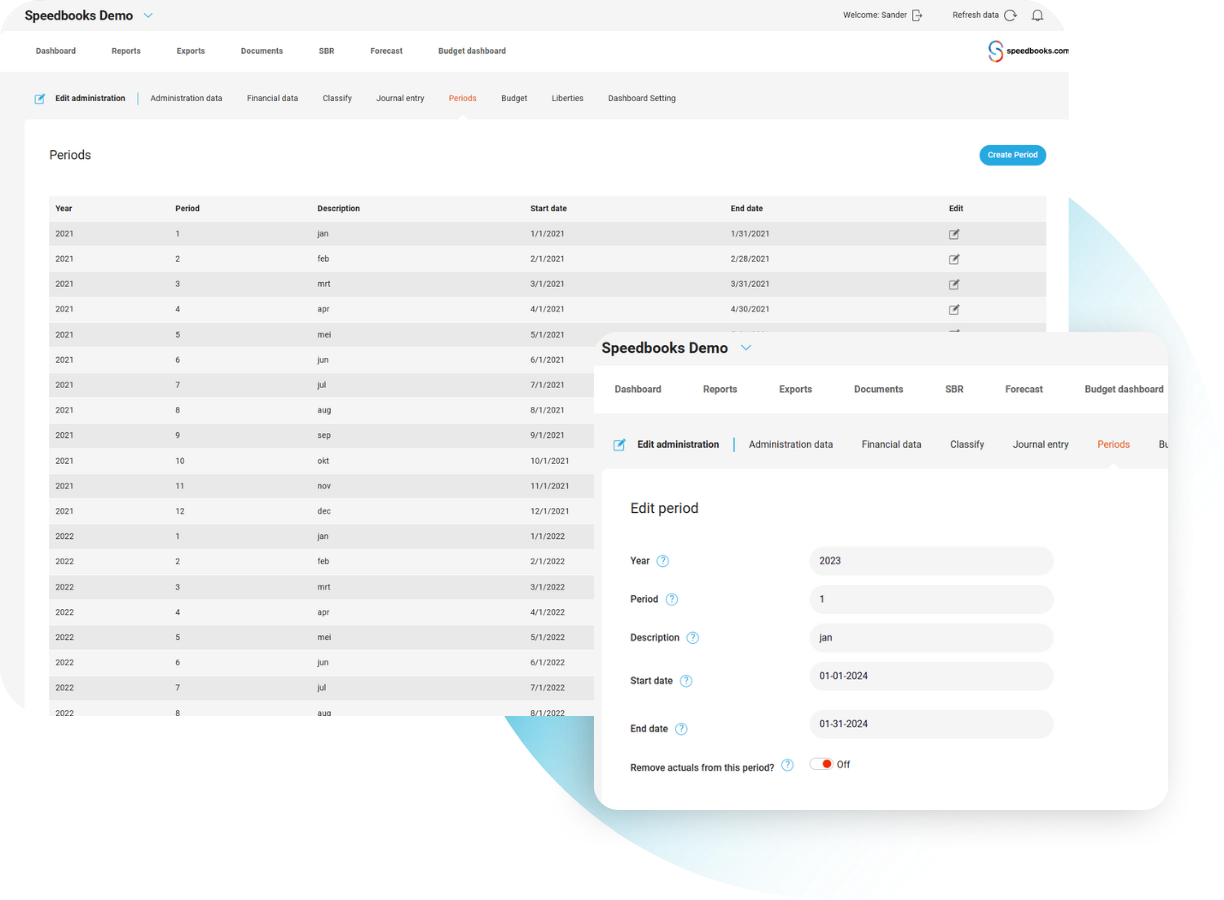Switch to the Budget tab in back window
The width and height of the screenshot is (1224, 900).
514,99
